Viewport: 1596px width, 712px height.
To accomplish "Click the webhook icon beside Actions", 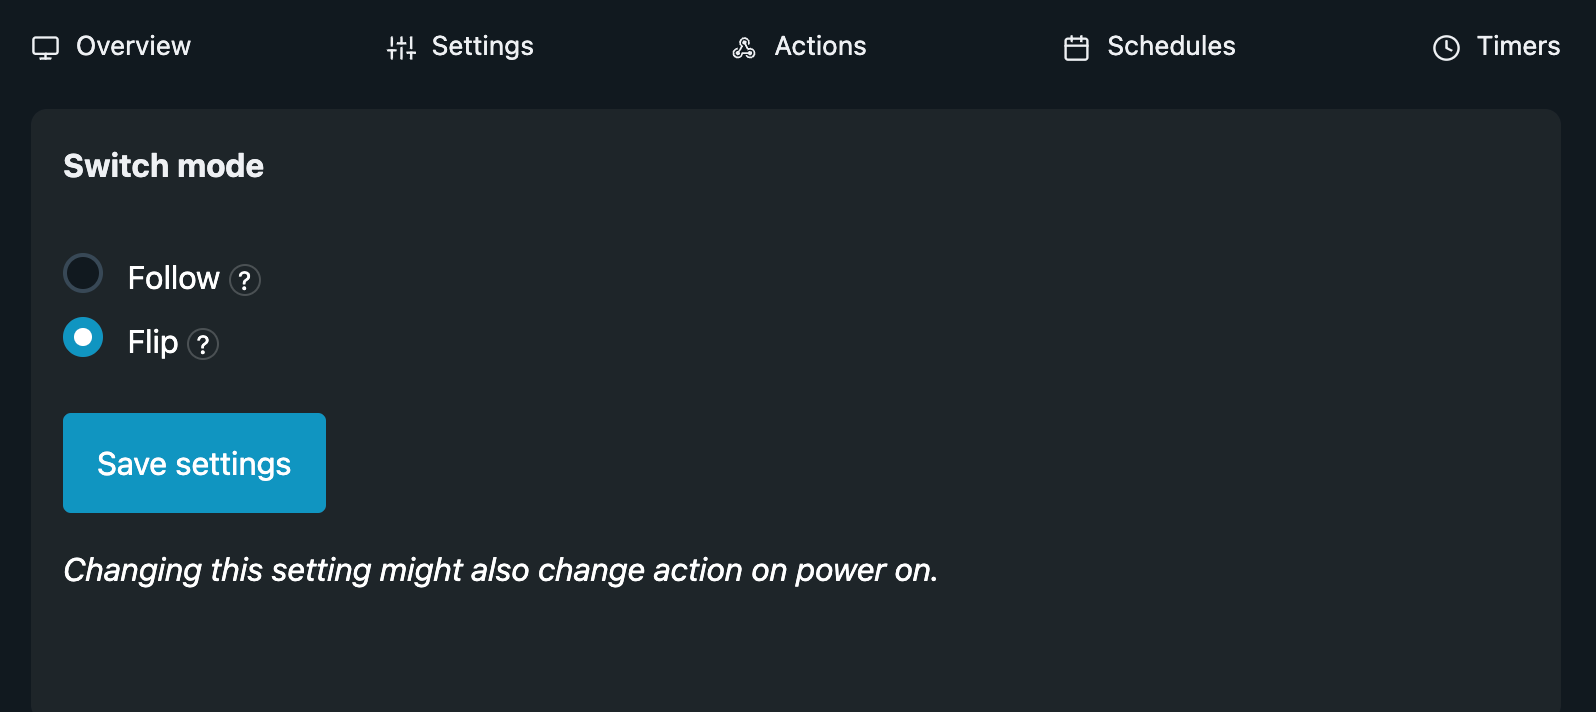I will (x=744, y=47).
